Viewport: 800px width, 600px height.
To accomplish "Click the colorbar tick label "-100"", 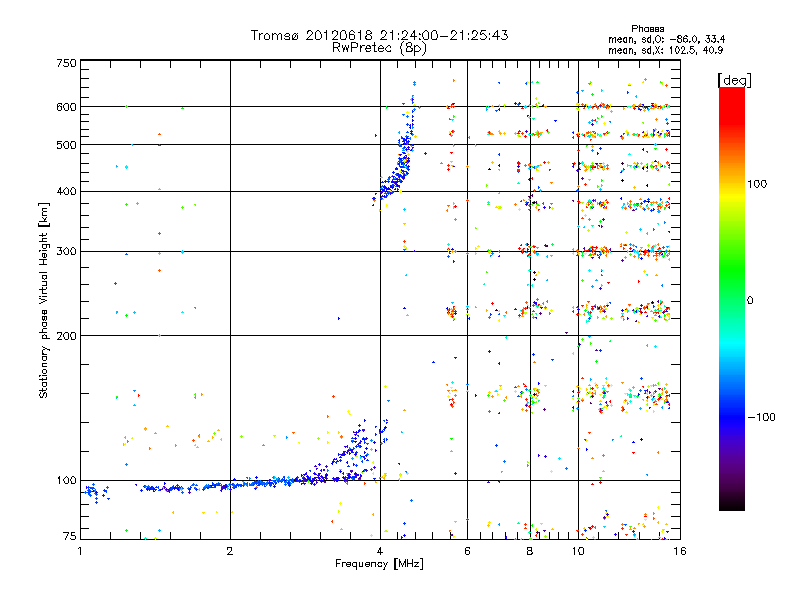I will 762,417.
